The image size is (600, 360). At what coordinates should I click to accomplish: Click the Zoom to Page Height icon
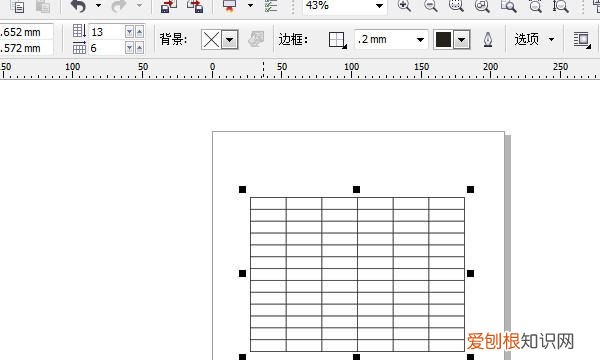[x=561, y=6]
